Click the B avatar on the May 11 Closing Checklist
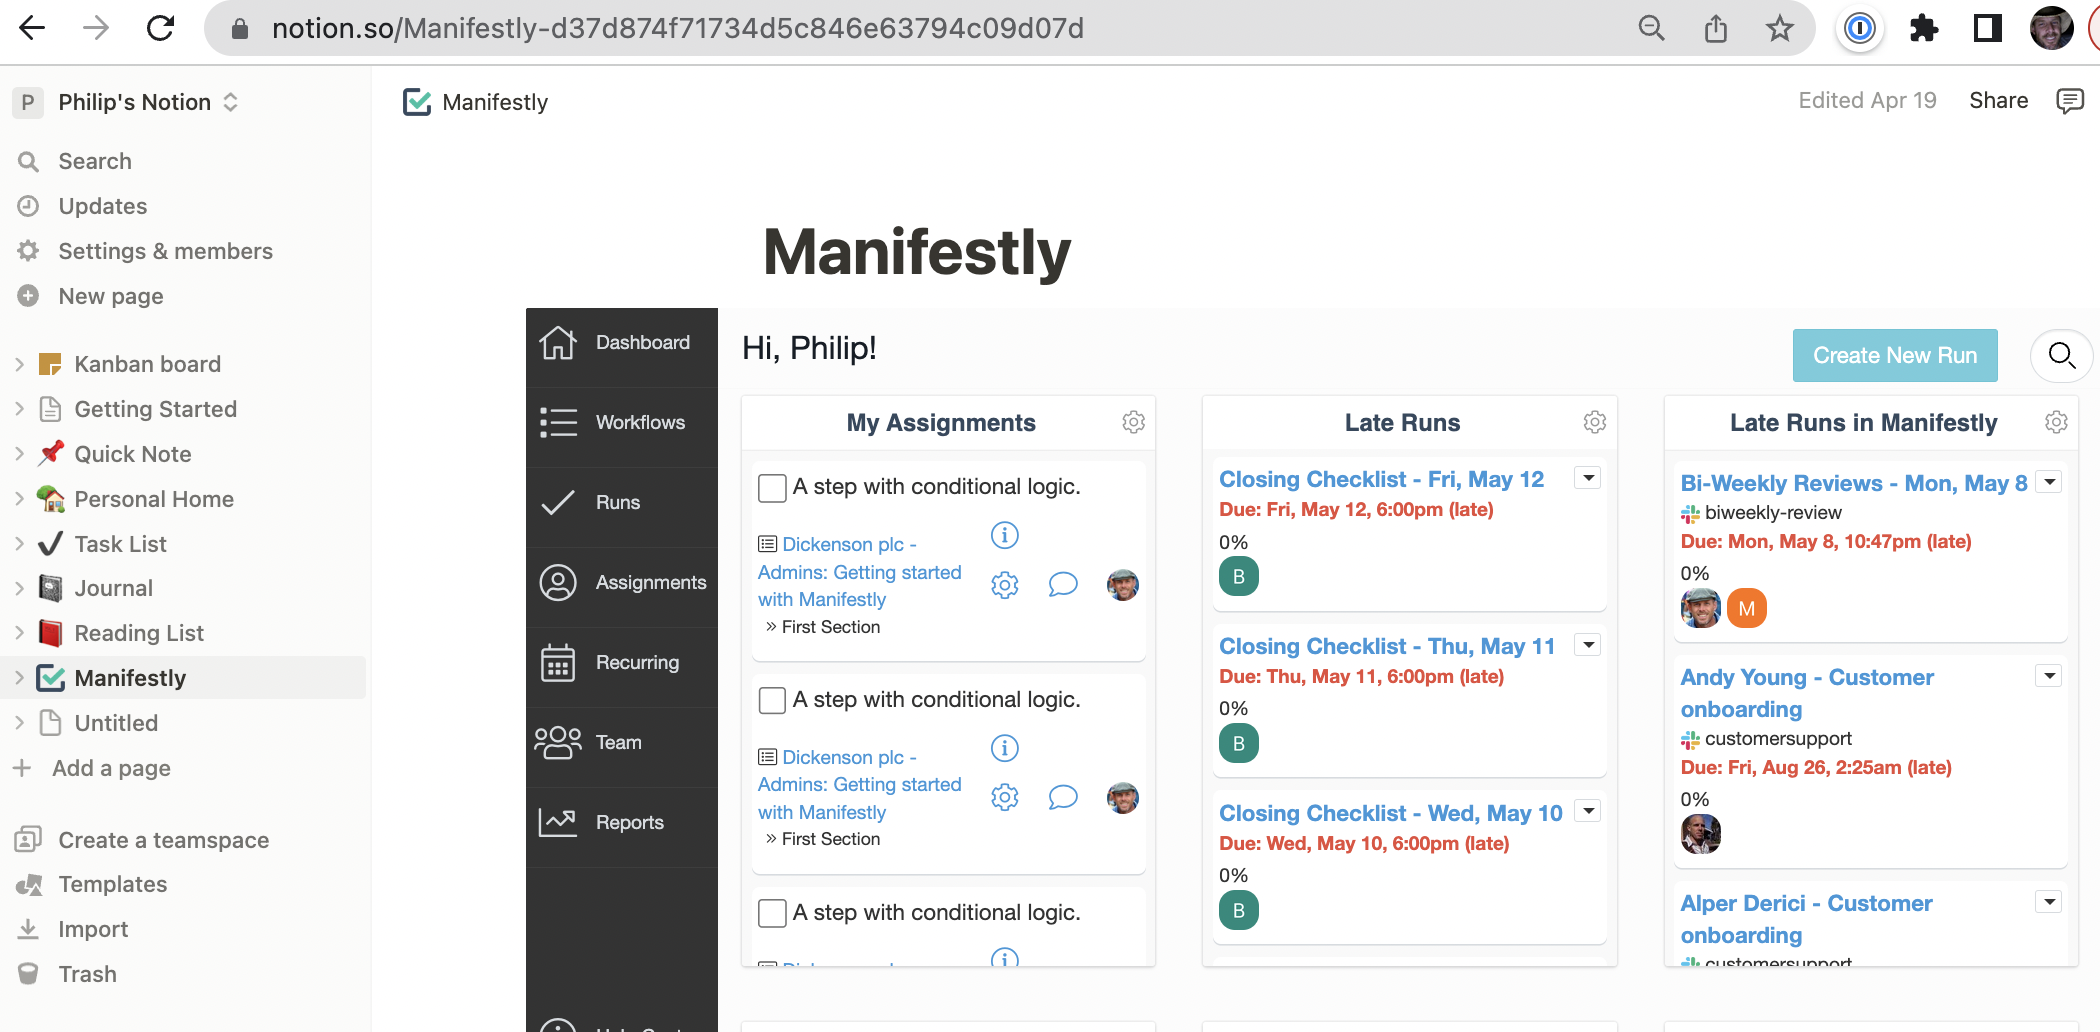The image size is (2100, 1032). (x=1239, y=743)
